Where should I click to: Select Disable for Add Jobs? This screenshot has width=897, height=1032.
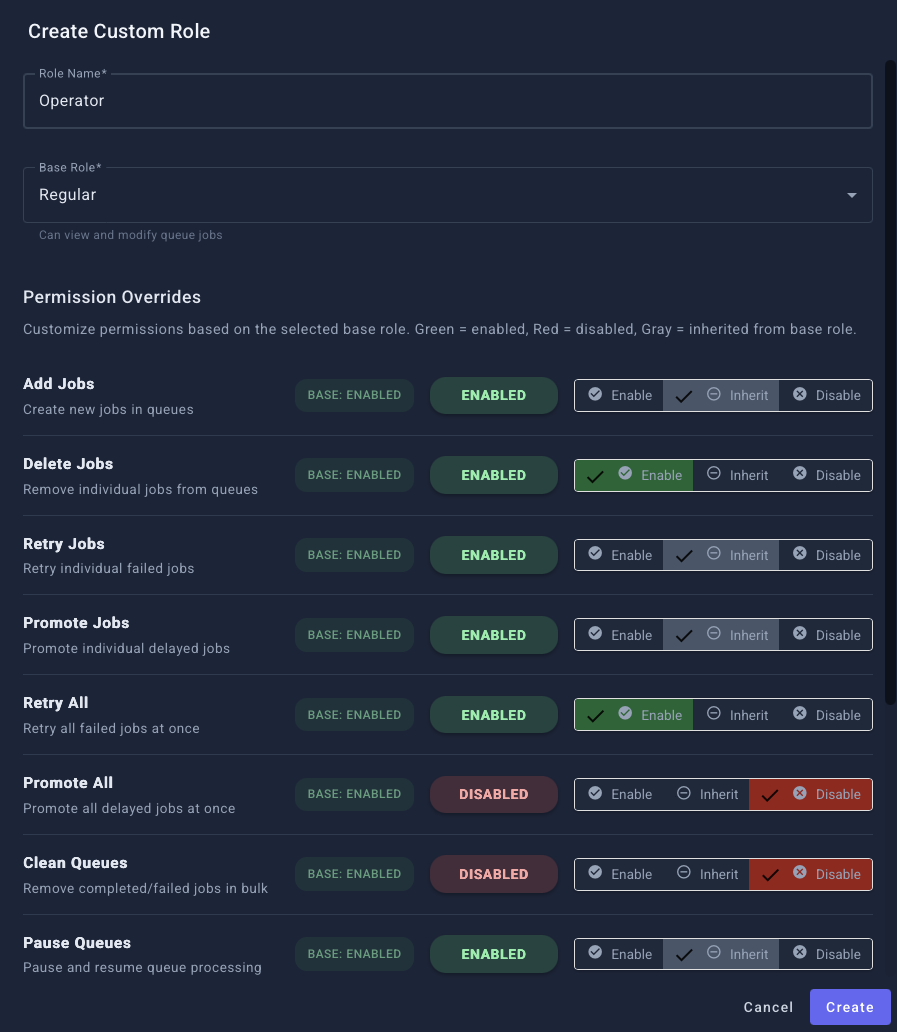(x=826, y=396)
